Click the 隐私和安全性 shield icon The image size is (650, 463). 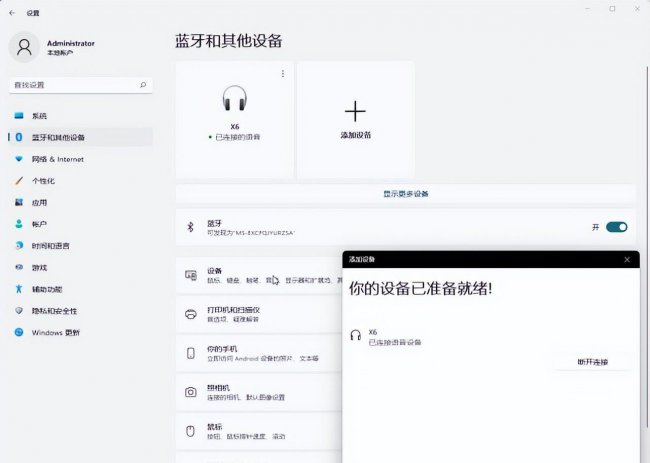click(19, 310)
